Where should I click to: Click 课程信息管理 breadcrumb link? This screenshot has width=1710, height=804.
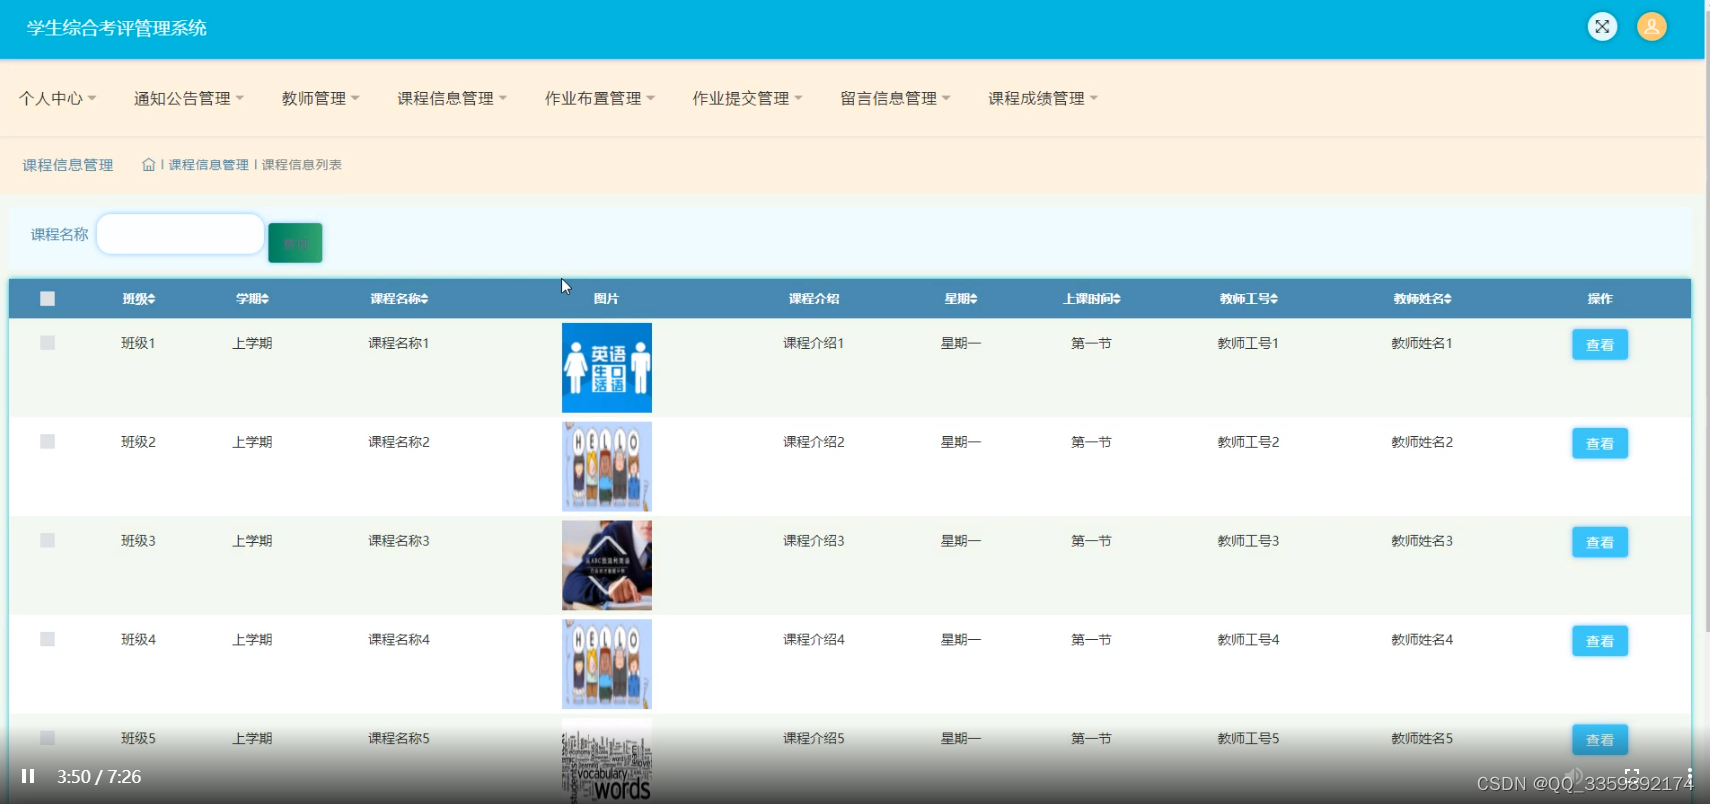208,165
